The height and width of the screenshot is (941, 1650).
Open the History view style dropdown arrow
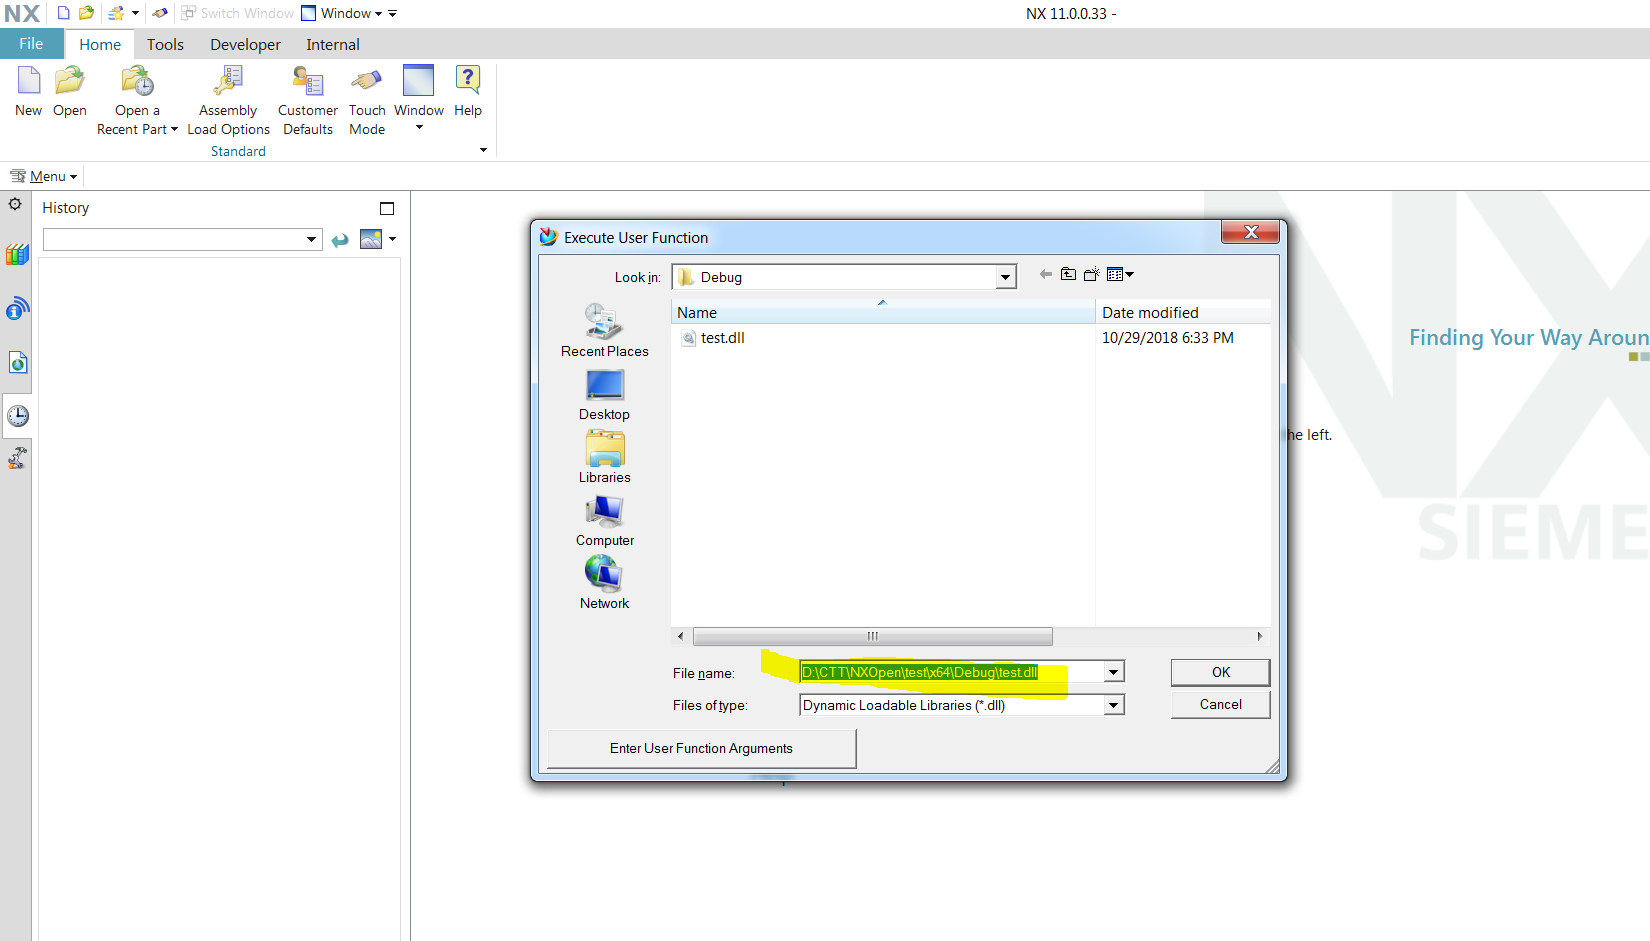point(392,239)
